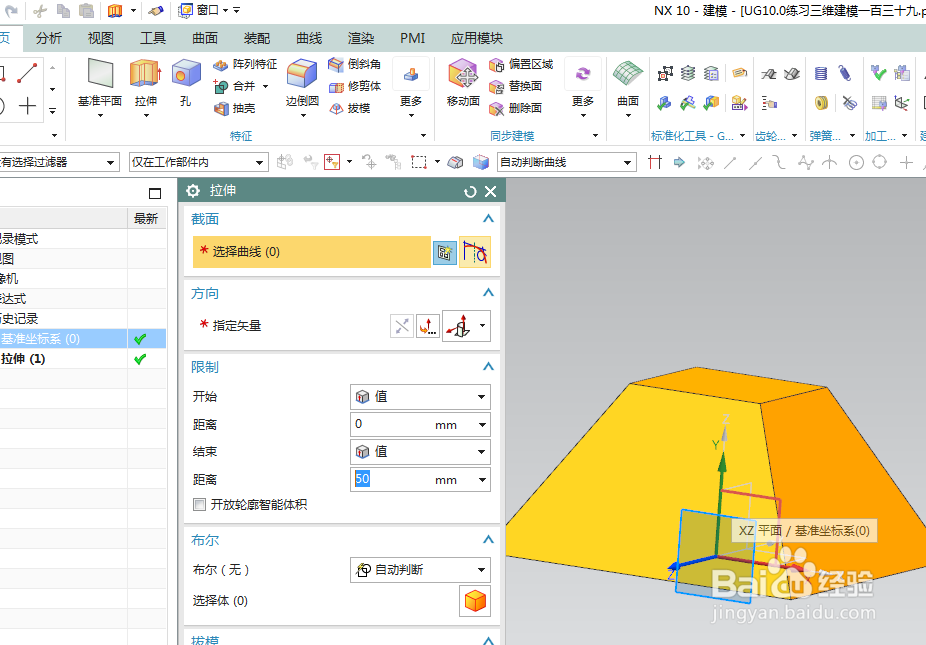Click the 基准平面 (Datum Plane) icon
This screenshot has height=645, width=926.
click(x=98, y=78)
